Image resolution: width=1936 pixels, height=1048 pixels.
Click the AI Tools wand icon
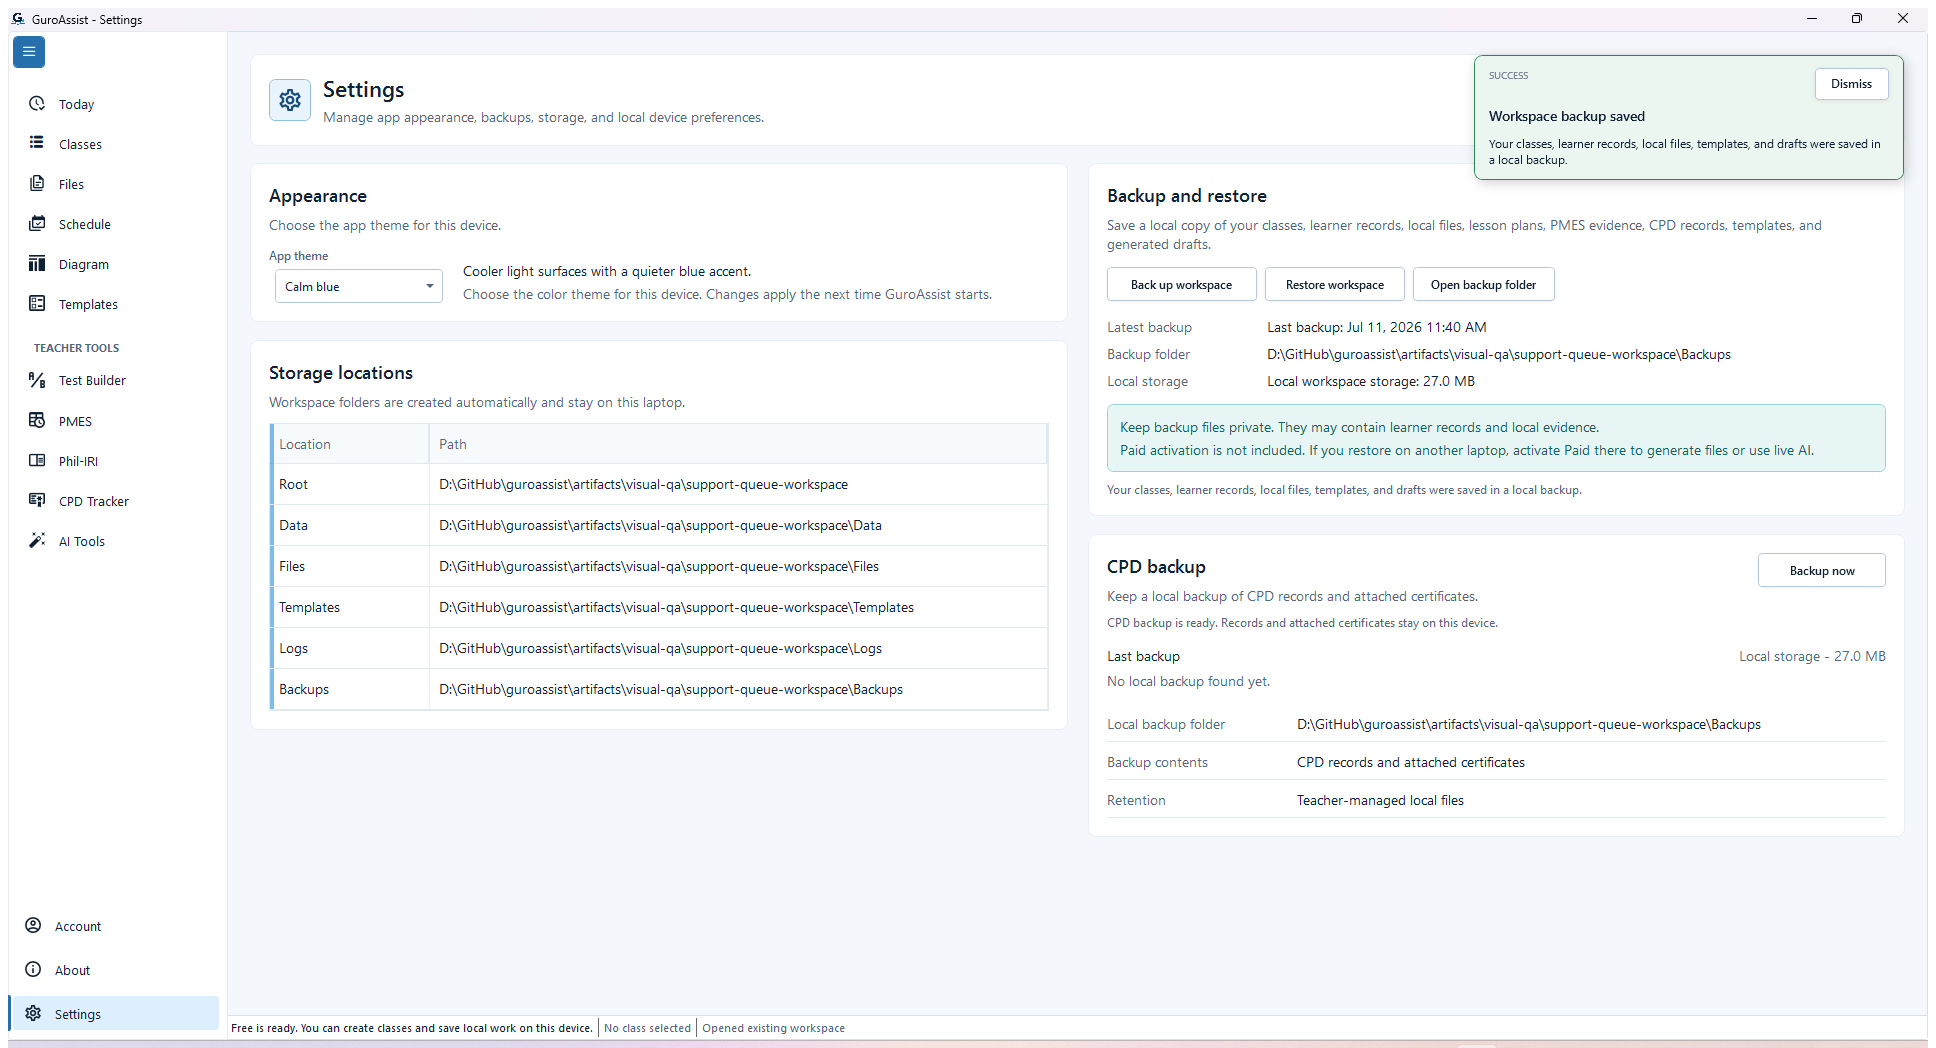point(37,540)
